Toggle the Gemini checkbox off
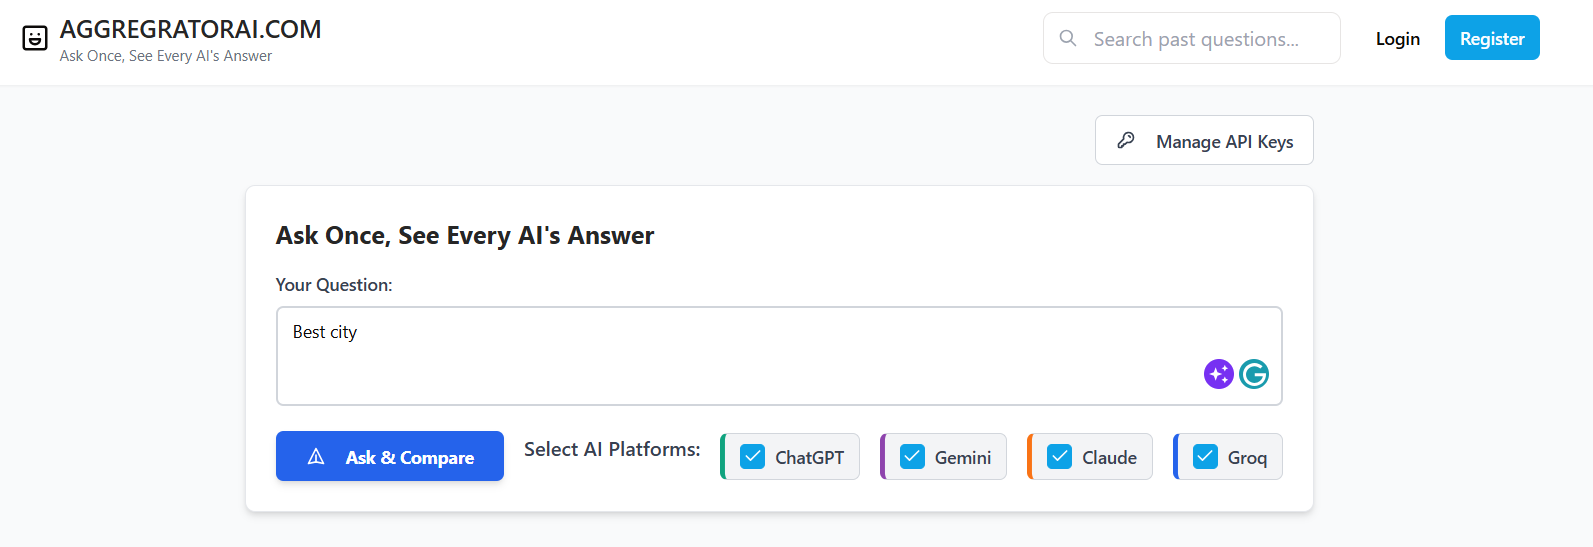Image resolution: width=1593 pixels, height=547 pixels. click(912, 456)
